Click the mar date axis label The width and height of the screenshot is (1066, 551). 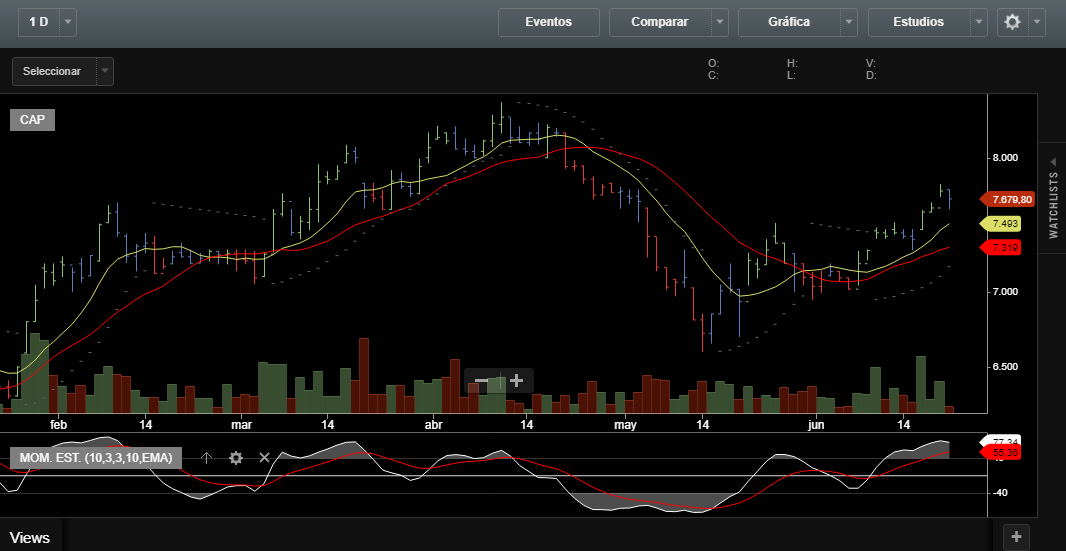pyautogui.click(x=241, y=425)
